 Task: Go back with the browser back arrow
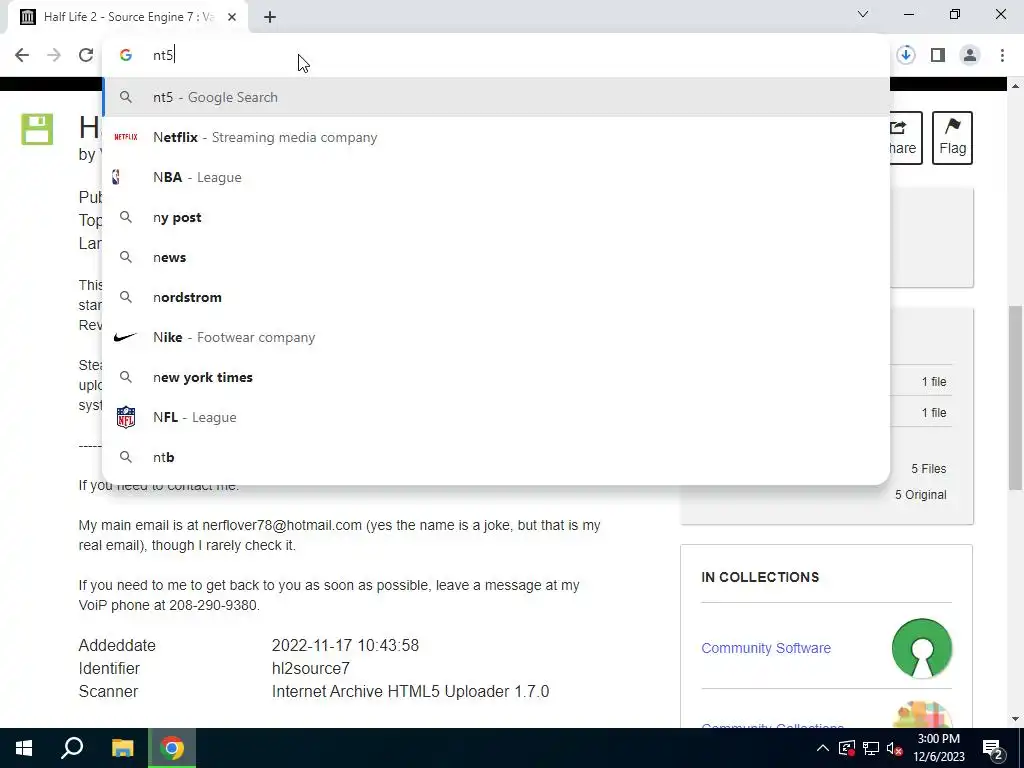coord(22,55)
